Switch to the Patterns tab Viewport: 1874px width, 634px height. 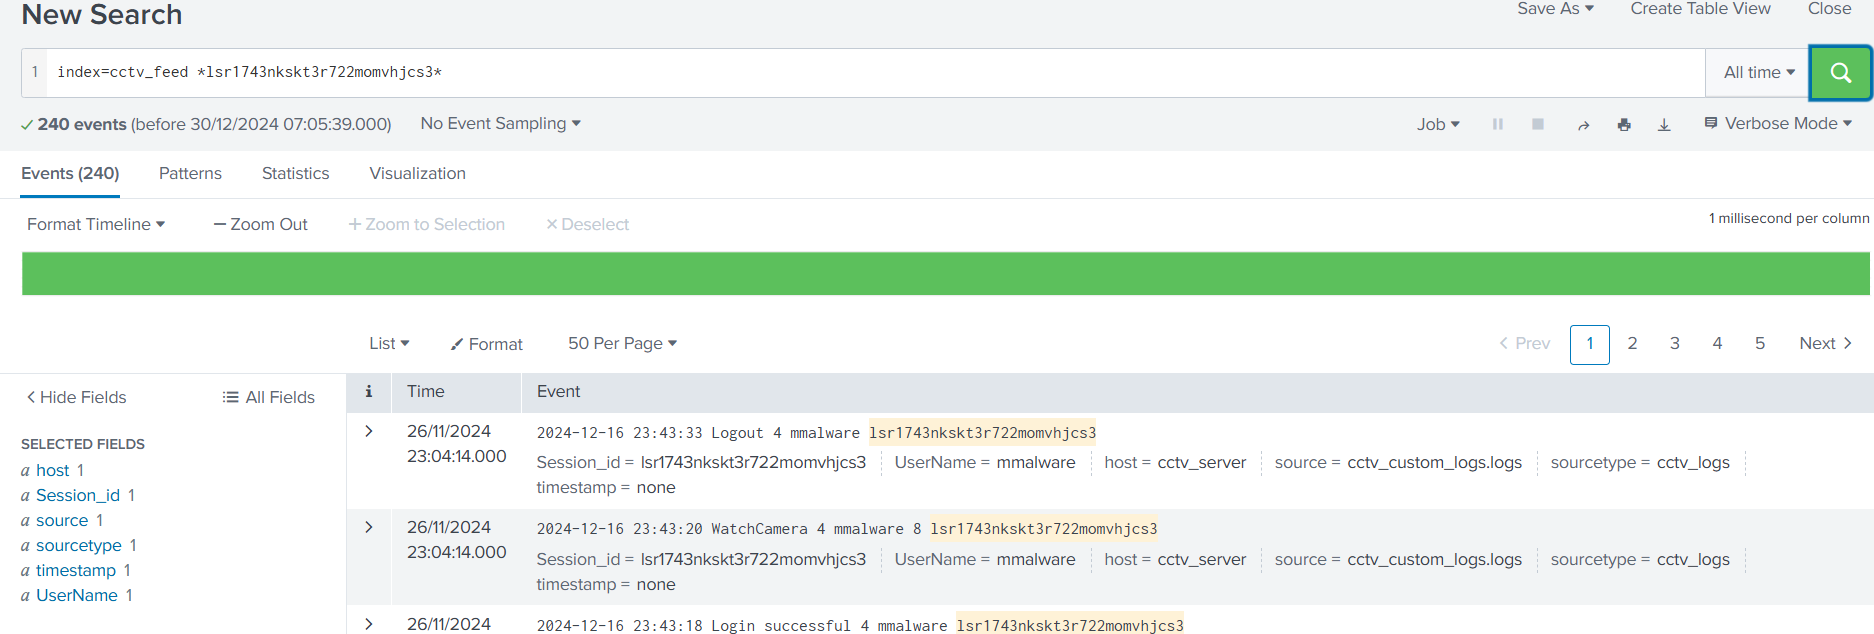pos(190,173)
